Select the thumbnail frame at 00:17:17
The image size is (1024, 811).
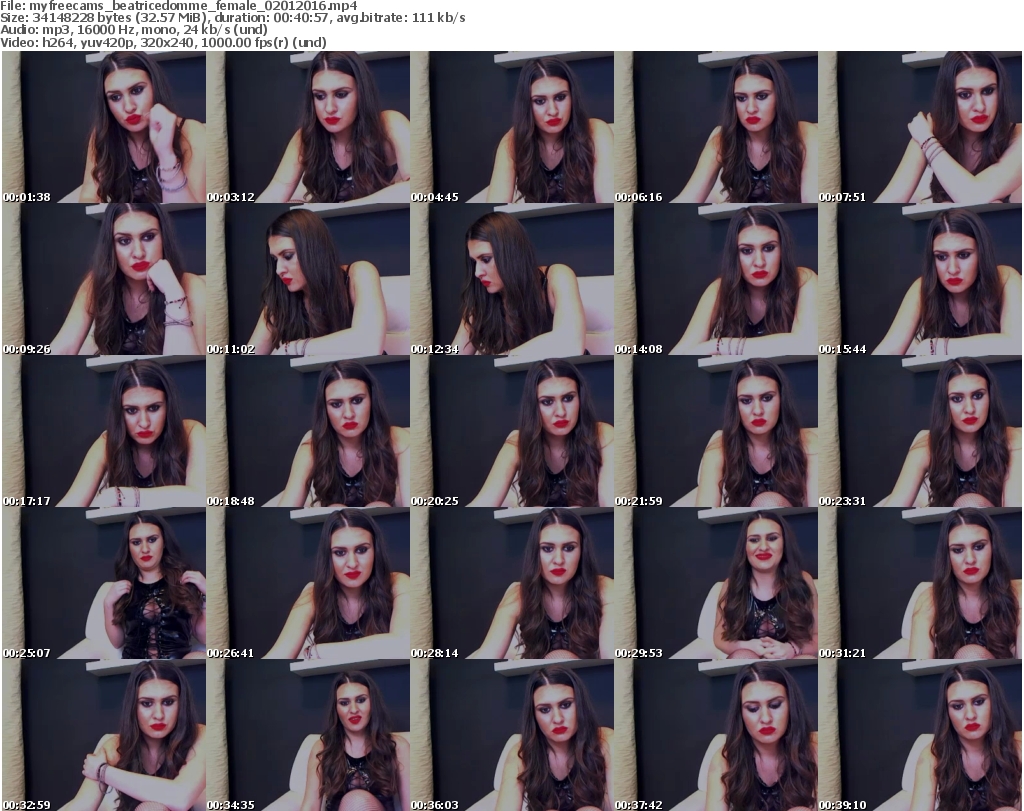coord(104,432)
